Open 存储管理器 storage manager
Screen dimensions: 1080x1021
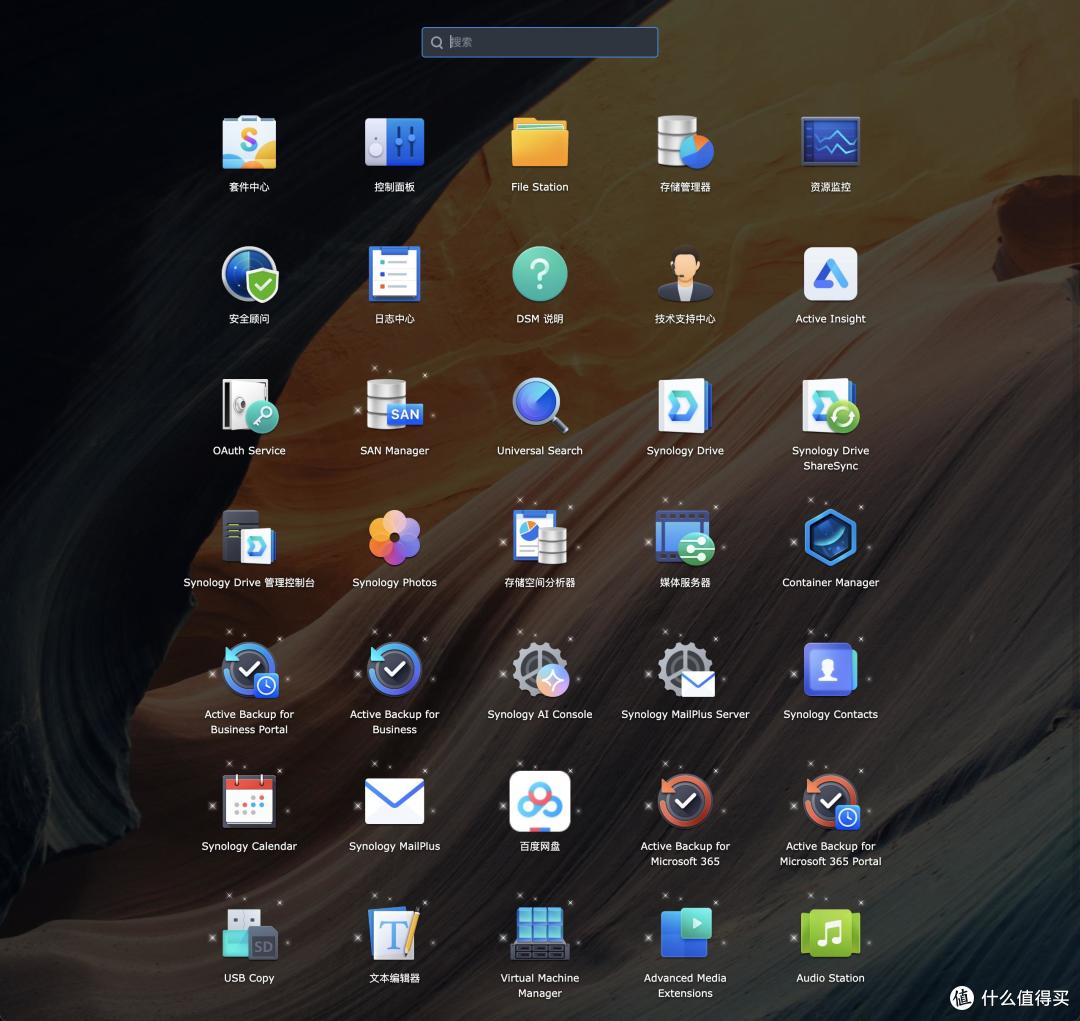(x=685, y=143)
